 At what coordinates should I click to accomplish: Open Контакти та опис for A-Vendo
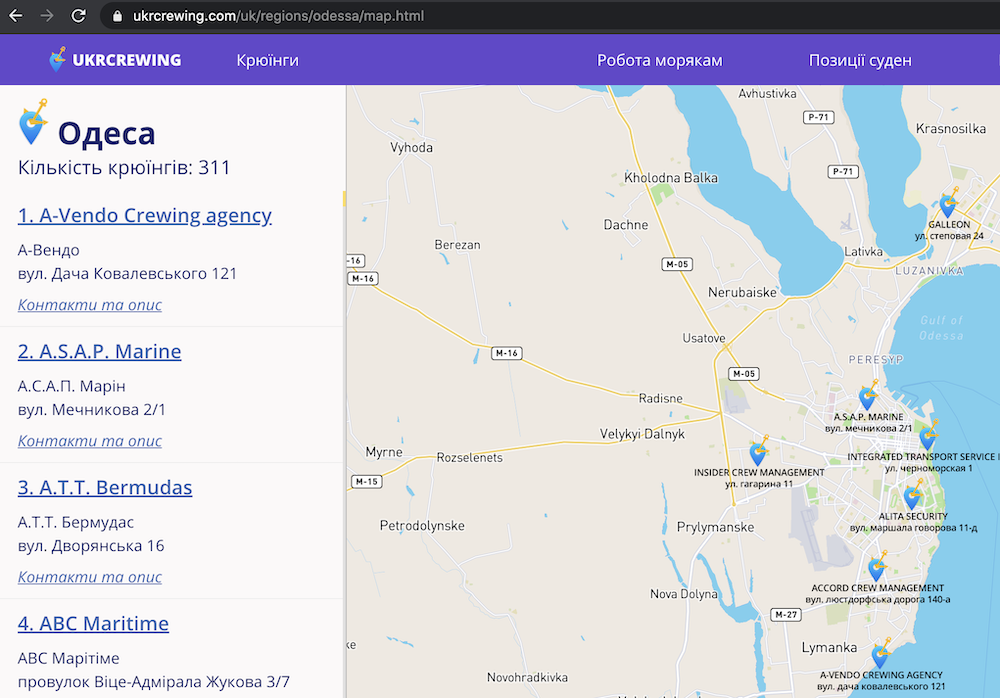click(90, 305)
